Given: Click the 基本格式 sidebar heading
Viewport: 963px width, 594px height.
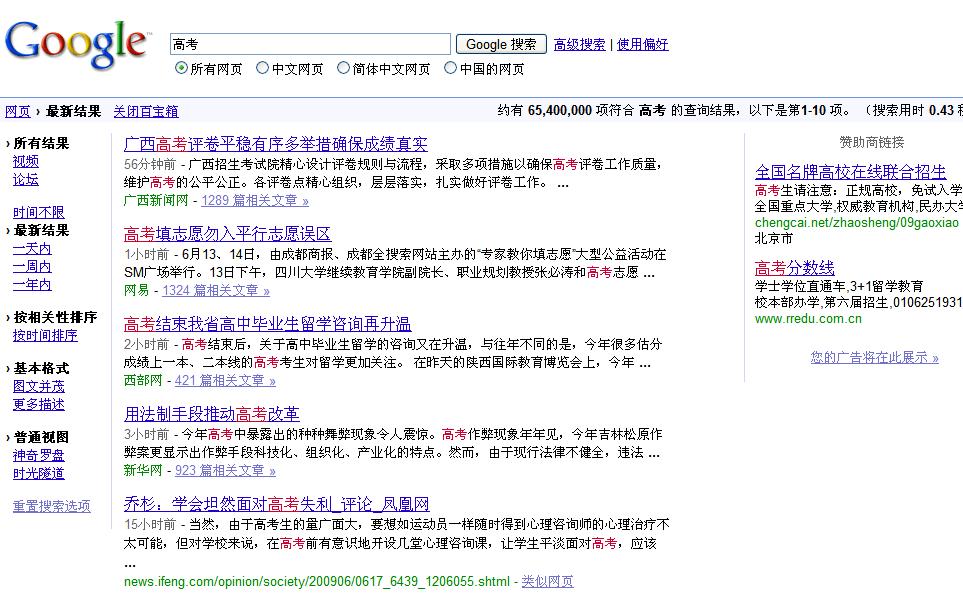Looking at the screenshot, I should pos(41,368).
